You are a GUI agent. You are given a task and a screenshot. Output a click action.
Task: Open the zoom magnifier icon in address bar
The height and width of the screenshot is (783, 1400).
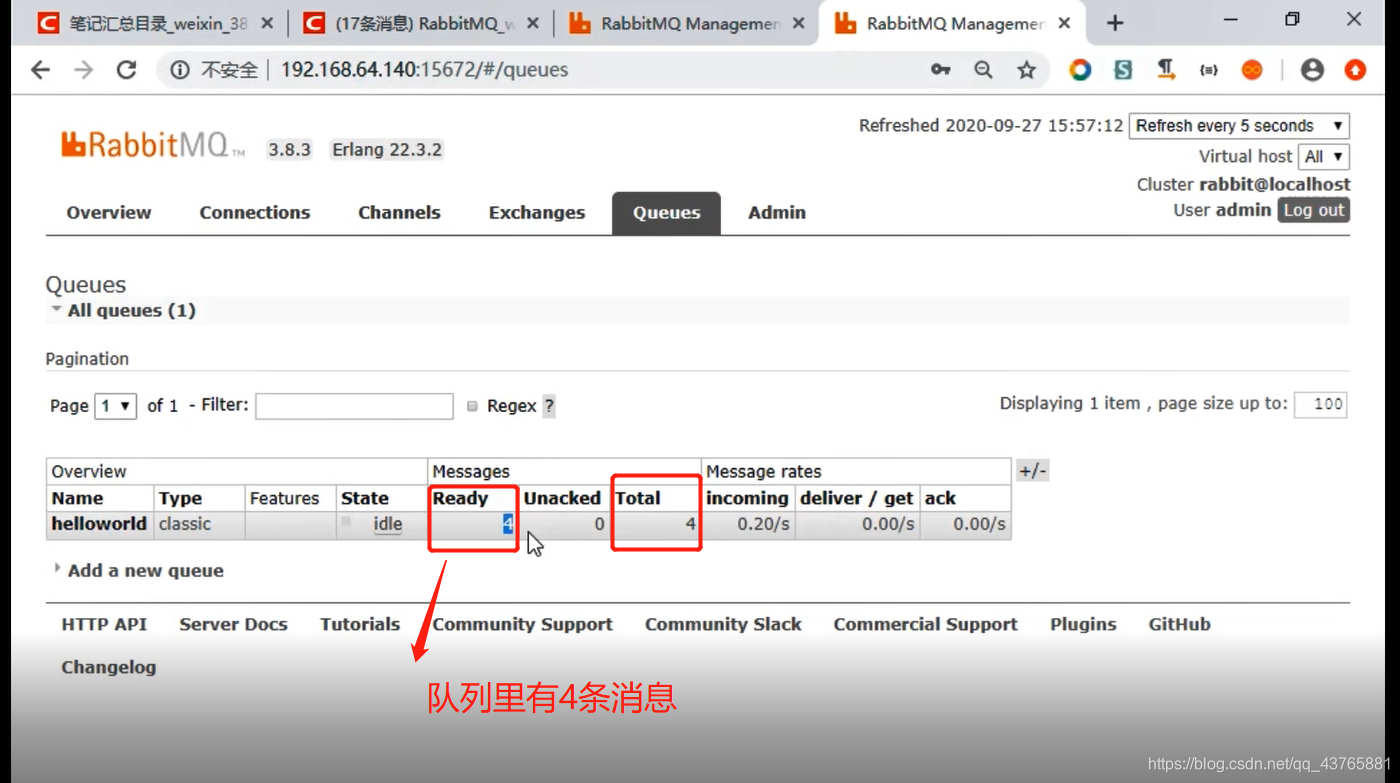(x=984, y=69)
